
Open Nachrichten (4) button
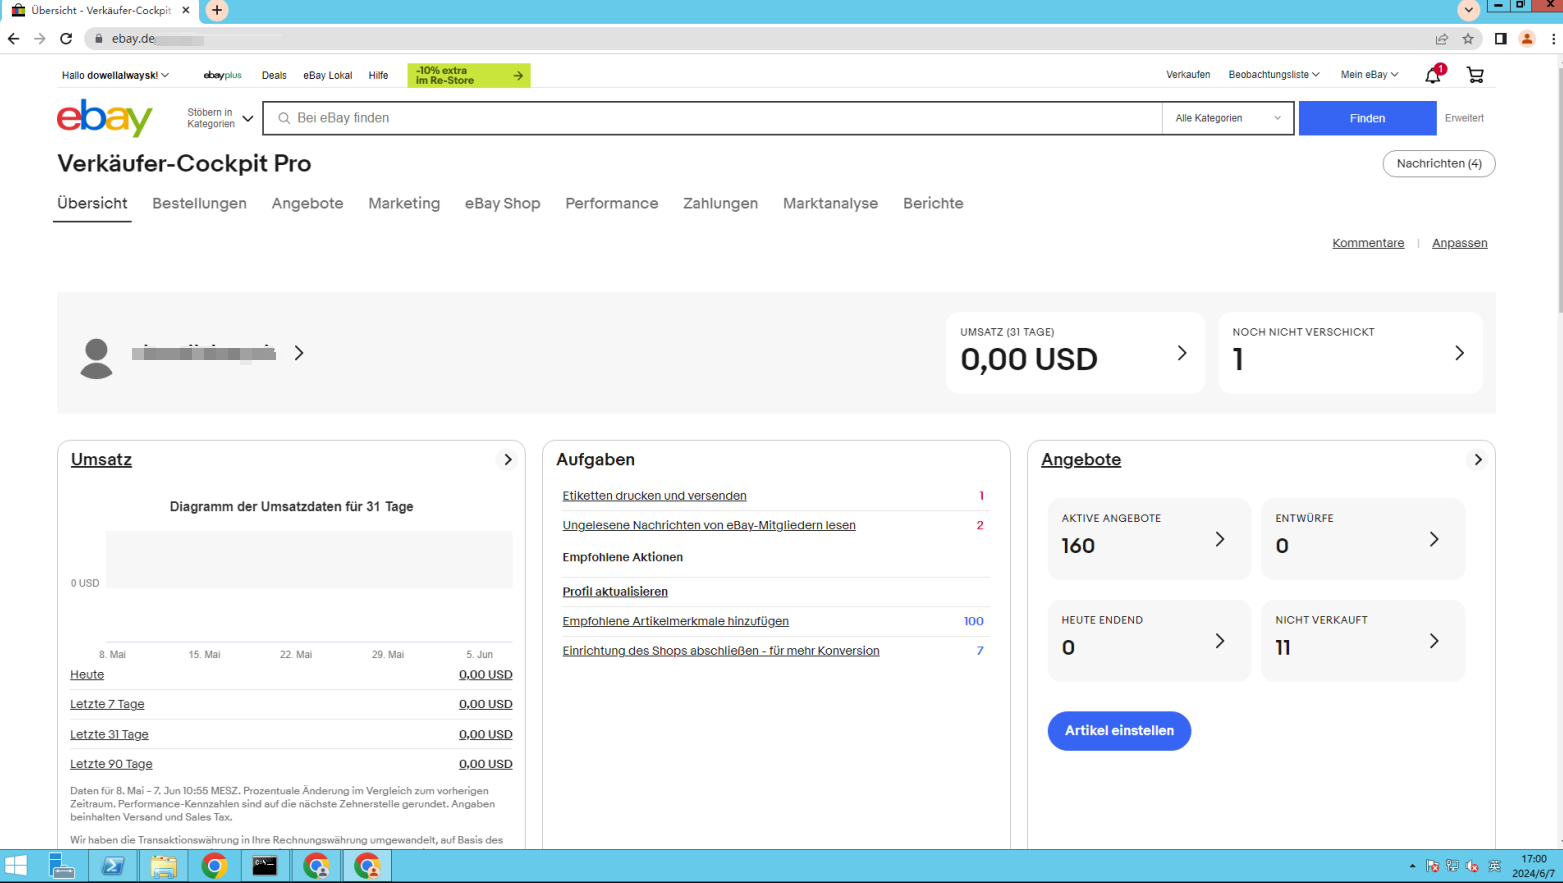coord(1439,163)
